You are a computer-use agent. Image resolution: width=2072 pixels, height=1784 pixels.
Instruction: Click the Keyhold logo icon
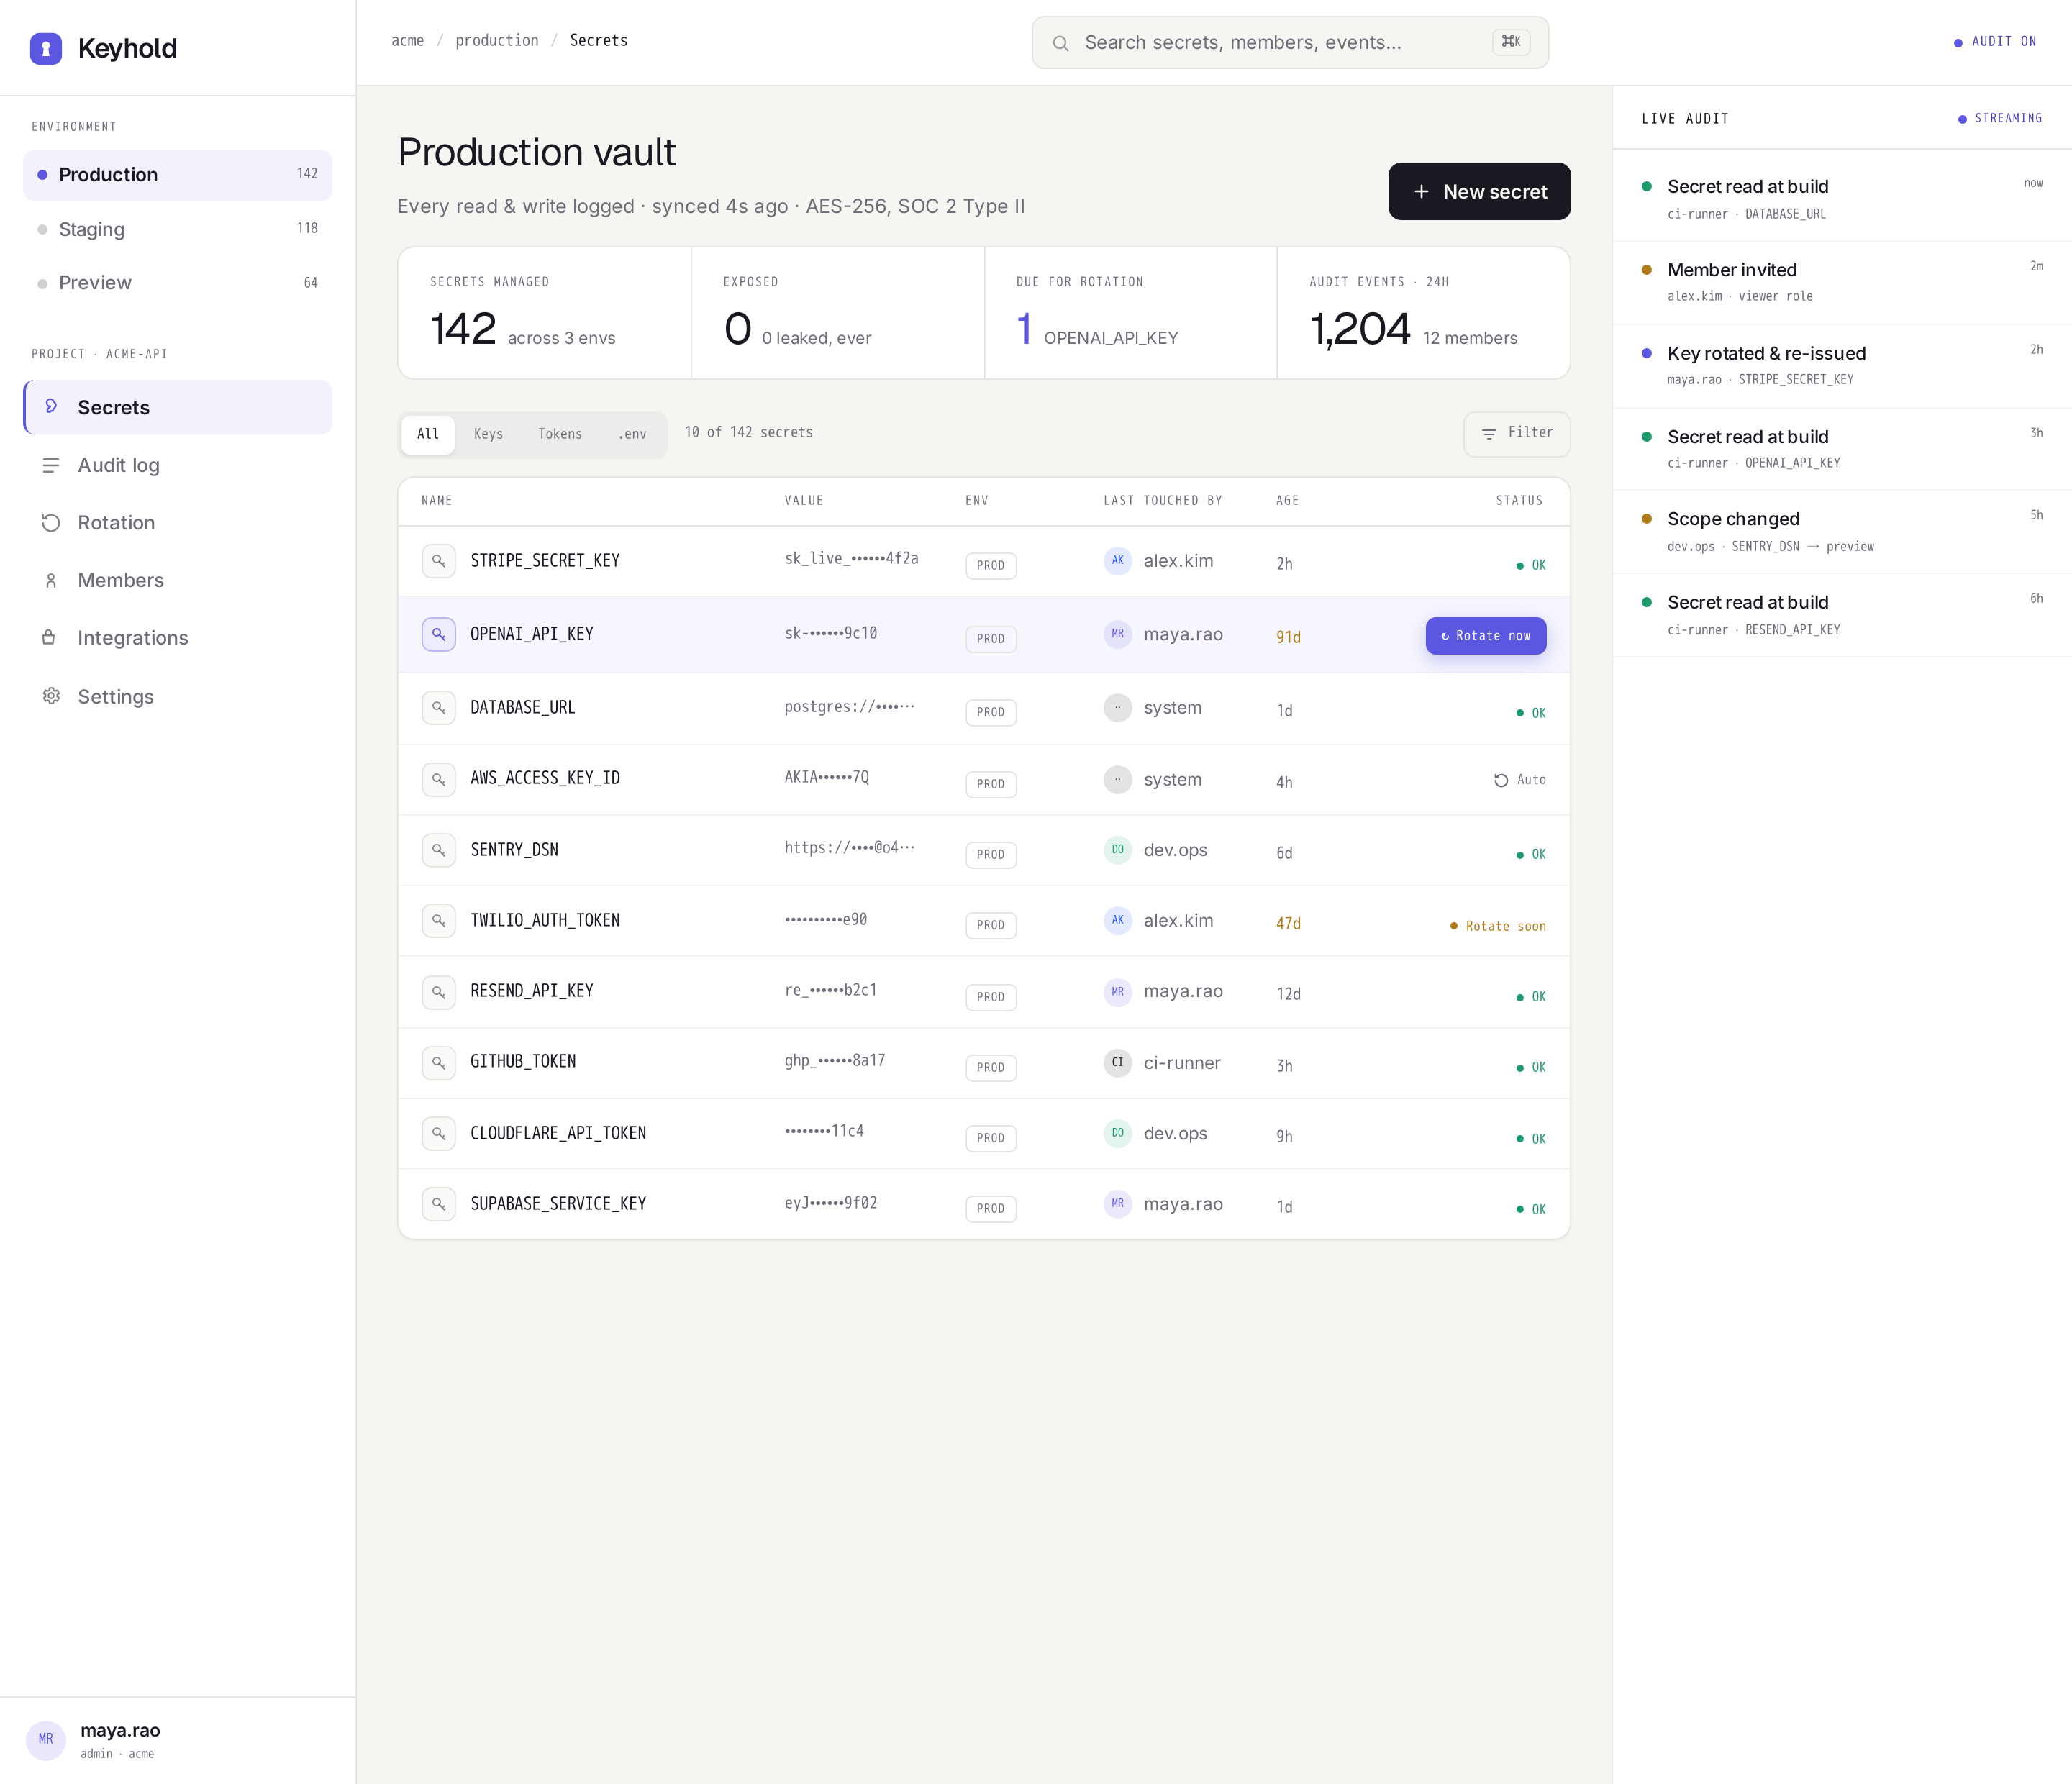(46, 48)
